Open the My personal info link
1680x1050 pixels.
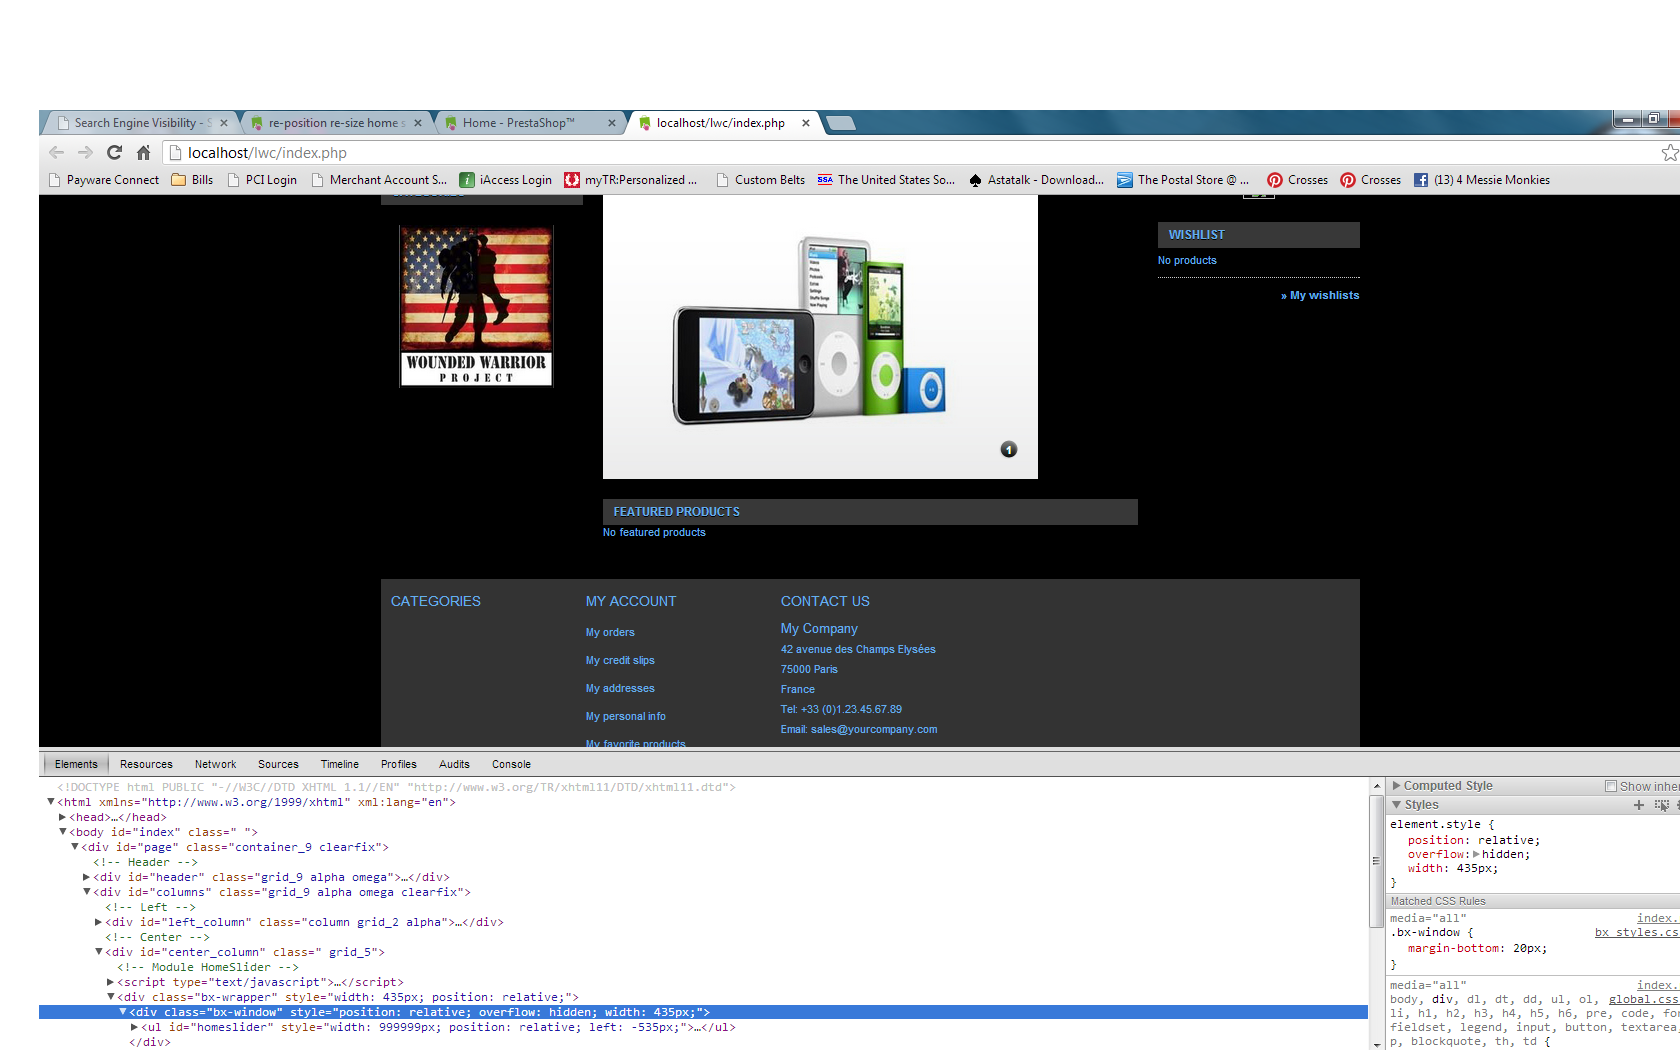tap(626, 716)
